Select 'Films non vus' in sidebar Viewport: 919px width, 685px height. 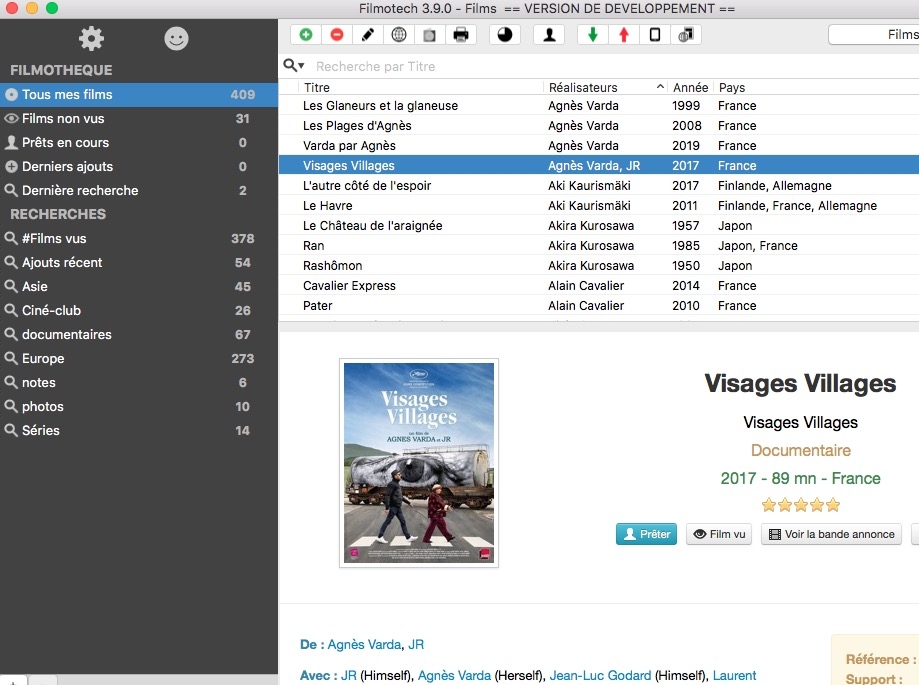63,118
